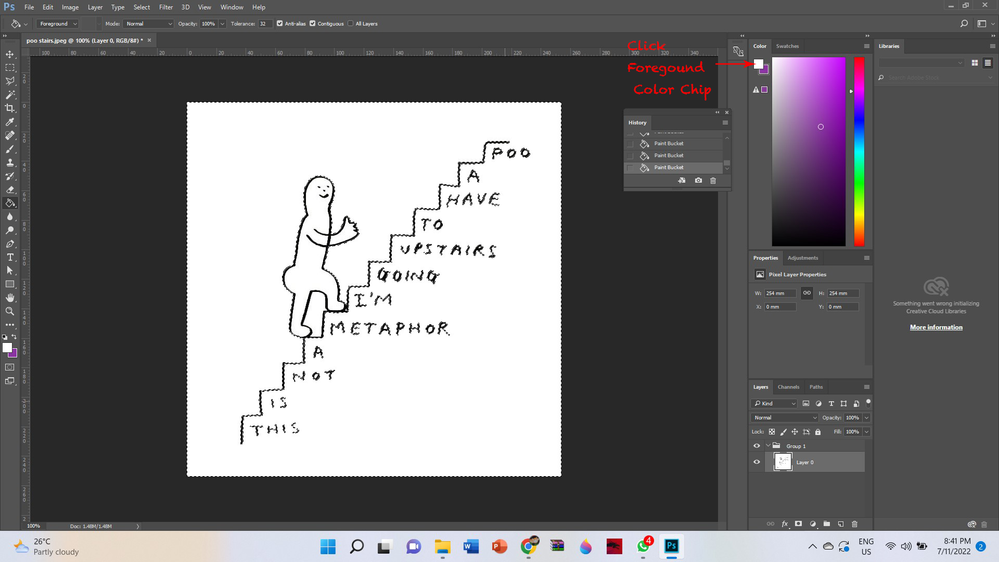Click foreground color chip in Color panel

click(x=758, y=64)
